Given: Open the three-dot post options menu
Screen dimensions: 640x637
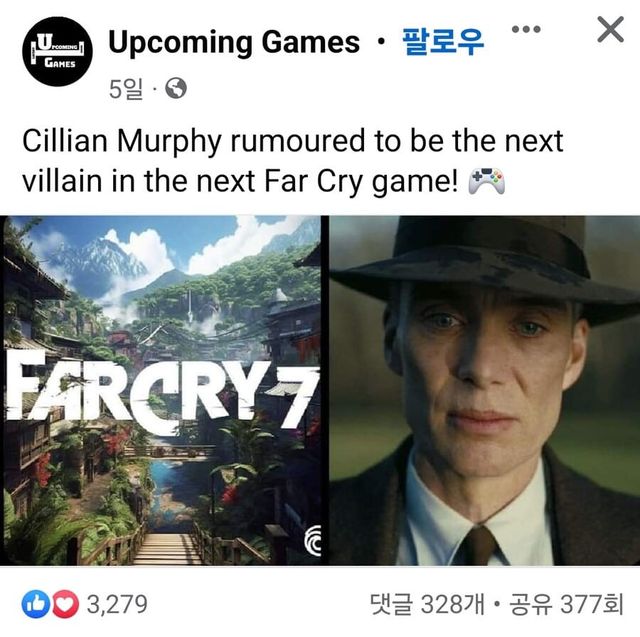Looking at the screenshot, I should [526, 29].
